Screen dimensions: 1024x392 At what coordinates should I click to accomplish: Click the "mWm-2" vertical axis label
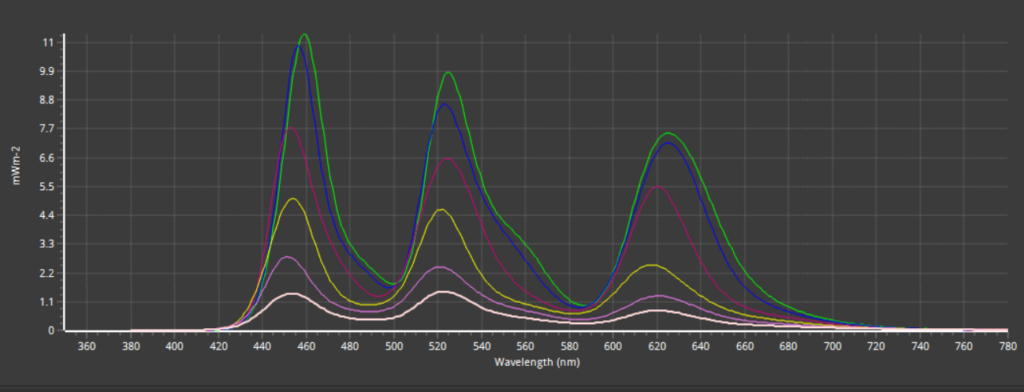pyautogui.click(x=17, y=168)
